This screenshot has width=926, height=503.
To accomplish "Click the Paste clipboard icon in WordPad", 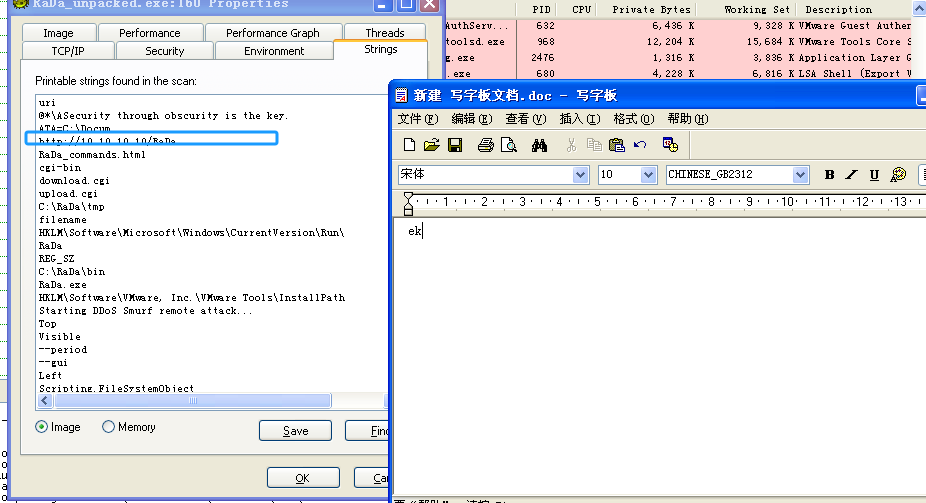I will pos(617,145).
